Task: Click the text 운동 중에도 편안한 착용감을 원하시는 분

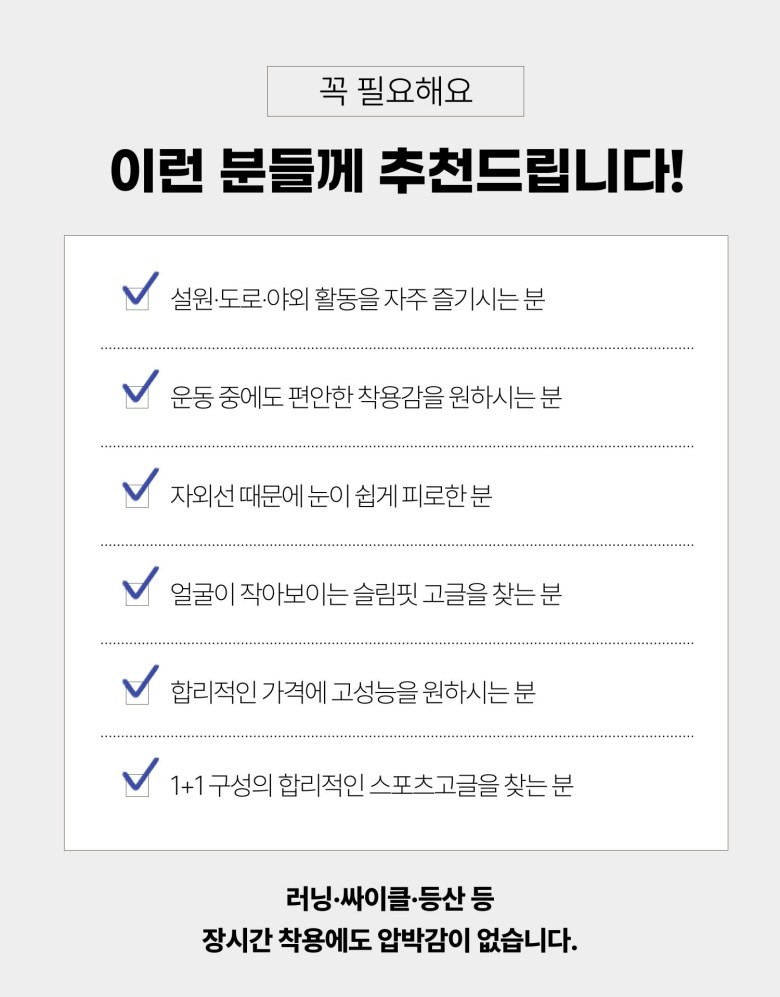Action: point(366,396)
